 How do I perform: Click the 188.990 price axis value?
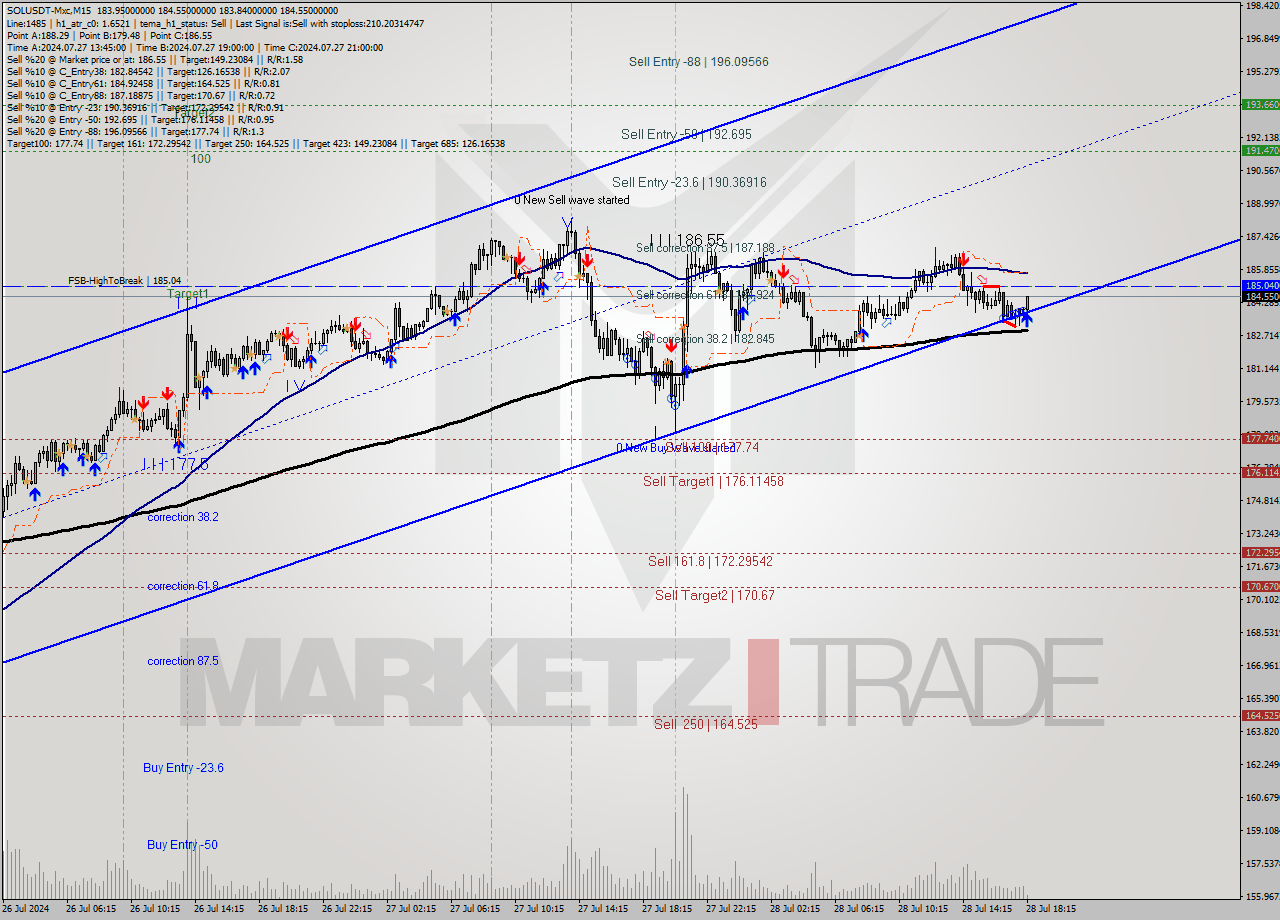click(x=1262, y=204)
